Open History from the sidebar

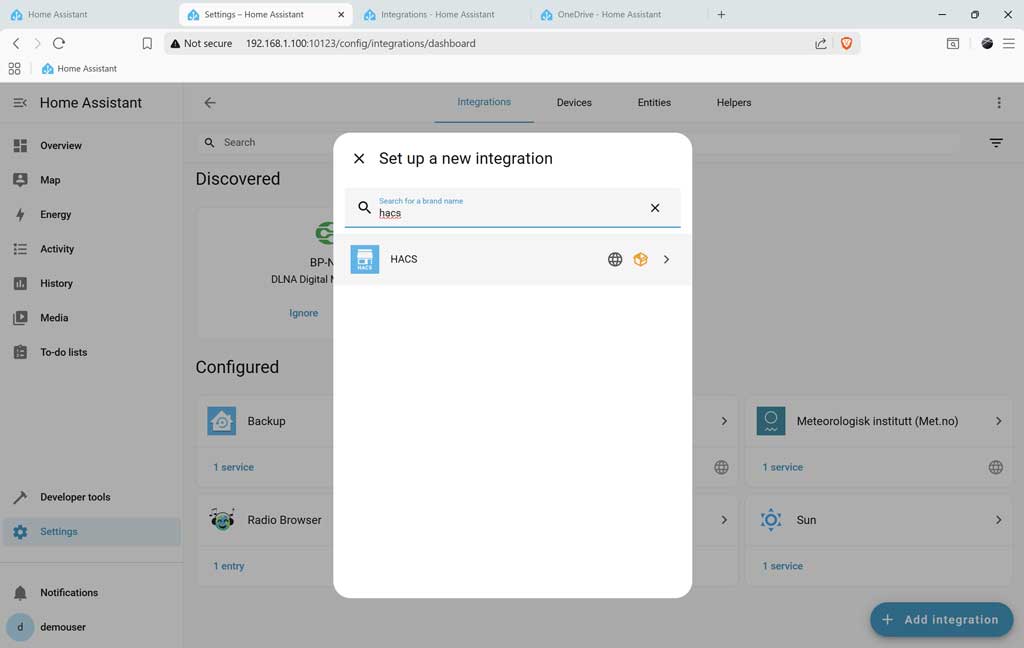click(91, 283)
